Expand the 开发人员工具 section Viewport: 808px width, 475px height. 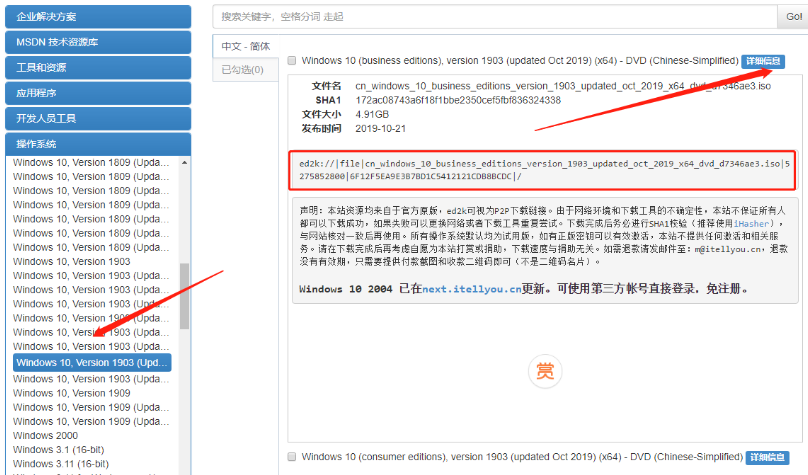[97, 118]
